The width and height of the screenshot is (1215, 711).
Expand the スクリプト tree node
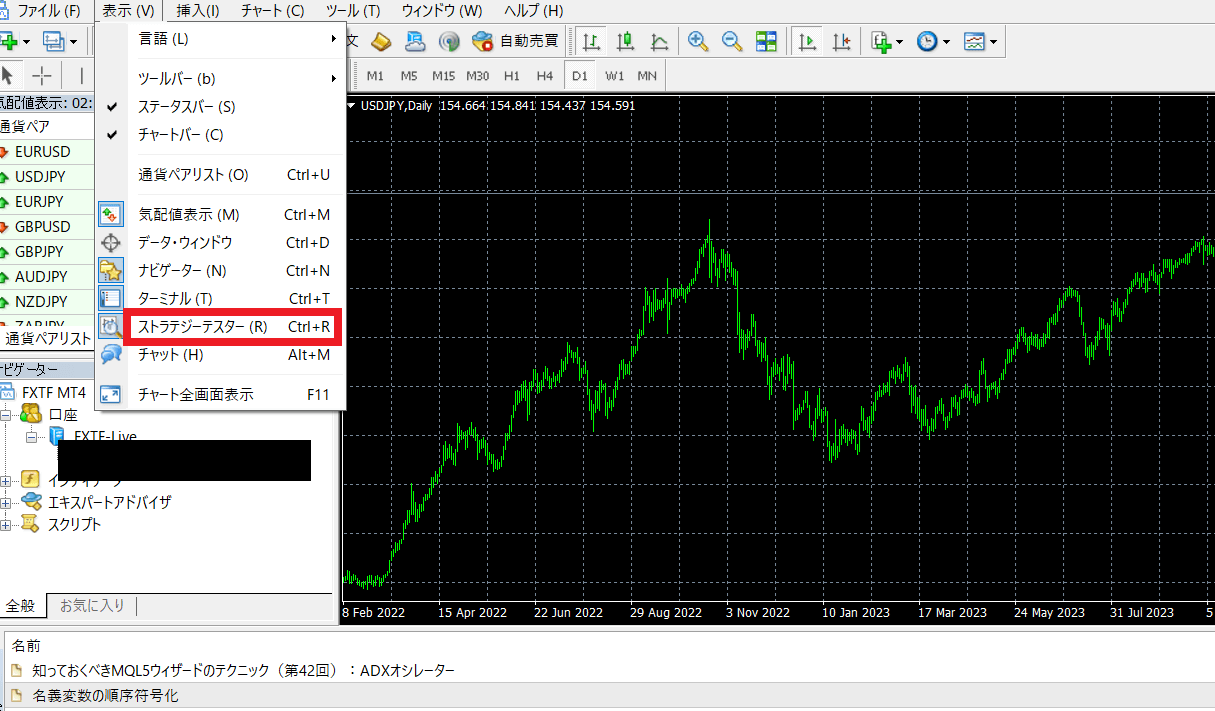click(x=6, y=525)
